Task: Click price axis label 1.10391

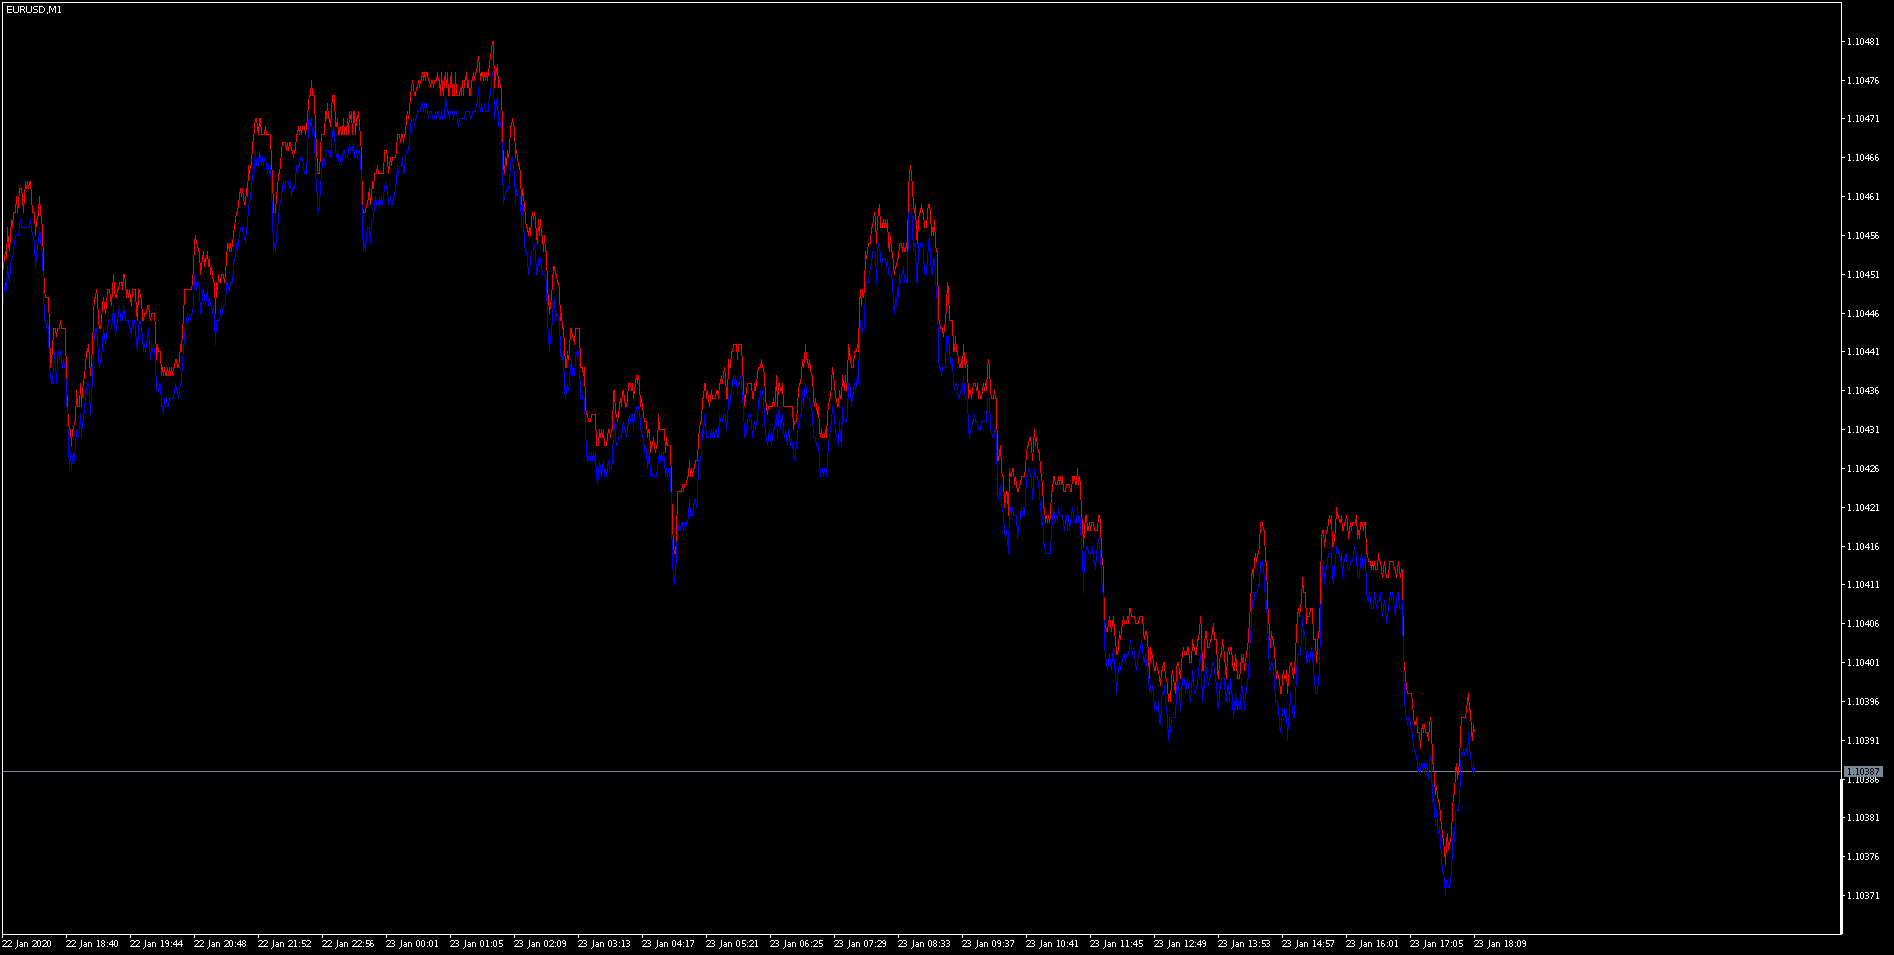Action: click(1863, 741)
